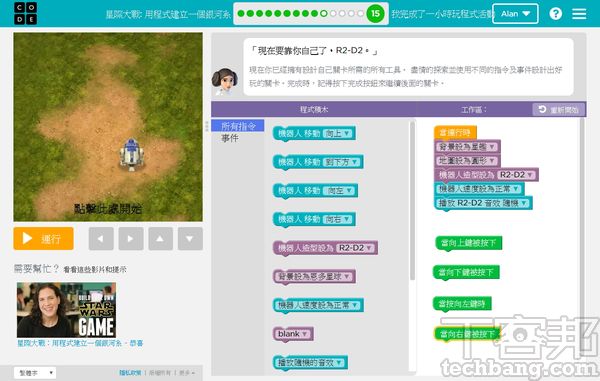Open the R2-D2 dropdown in the toolbox block
The width and height of the screenshot is (600, 381).
coord(355,248)
